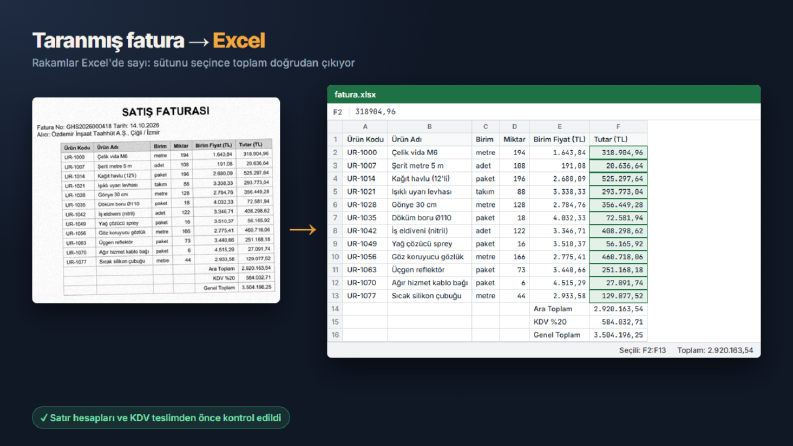The height and width of the screenshot is (446, 793).
Task: Click 'Şerit metre 5 m' cell in spreadsheet
Action: 429,165
